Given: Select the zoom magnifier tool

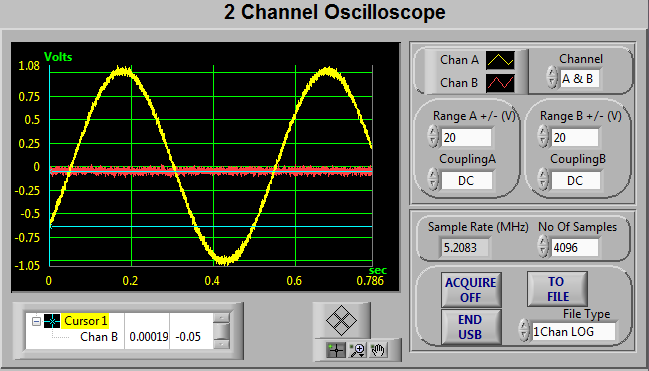Looking at the screenshot, I should (x=357, y=350).
